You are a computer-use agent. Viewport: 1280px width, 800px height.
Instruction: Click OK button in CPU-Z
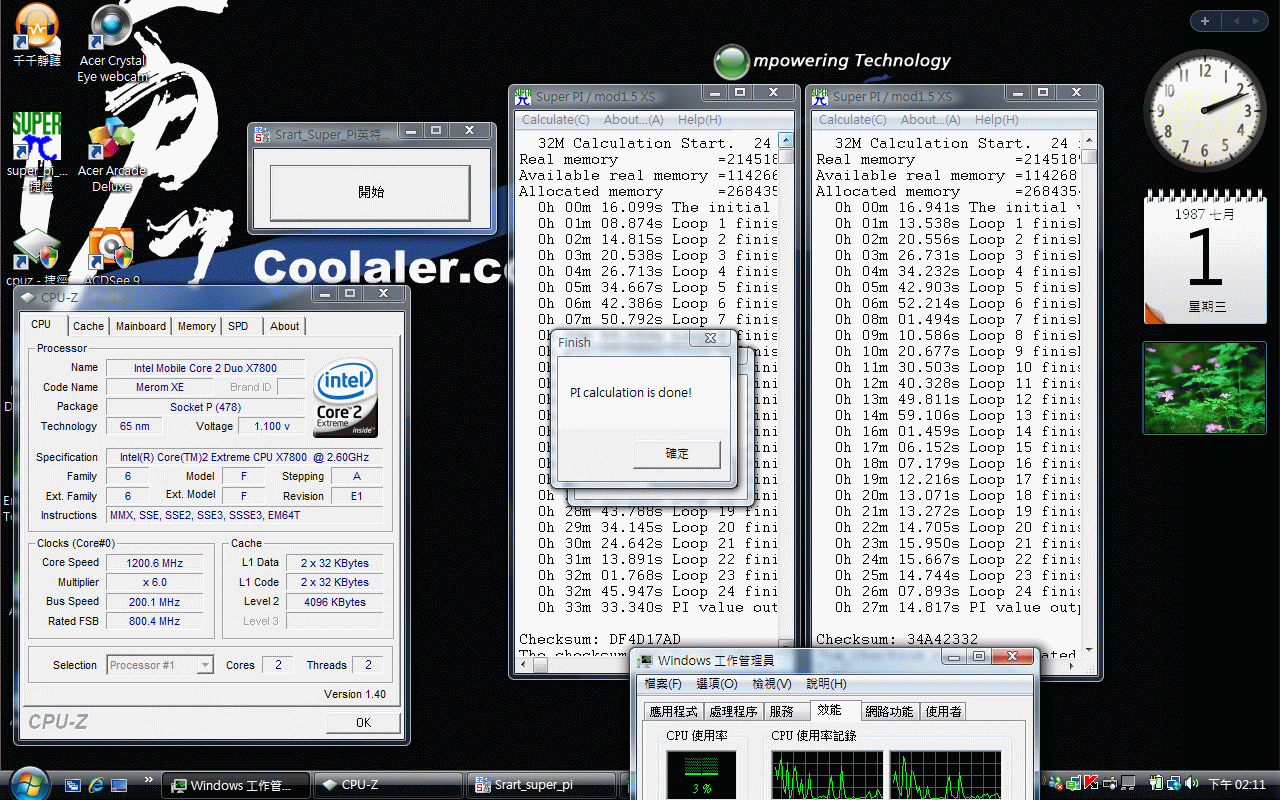click(363, 722)
